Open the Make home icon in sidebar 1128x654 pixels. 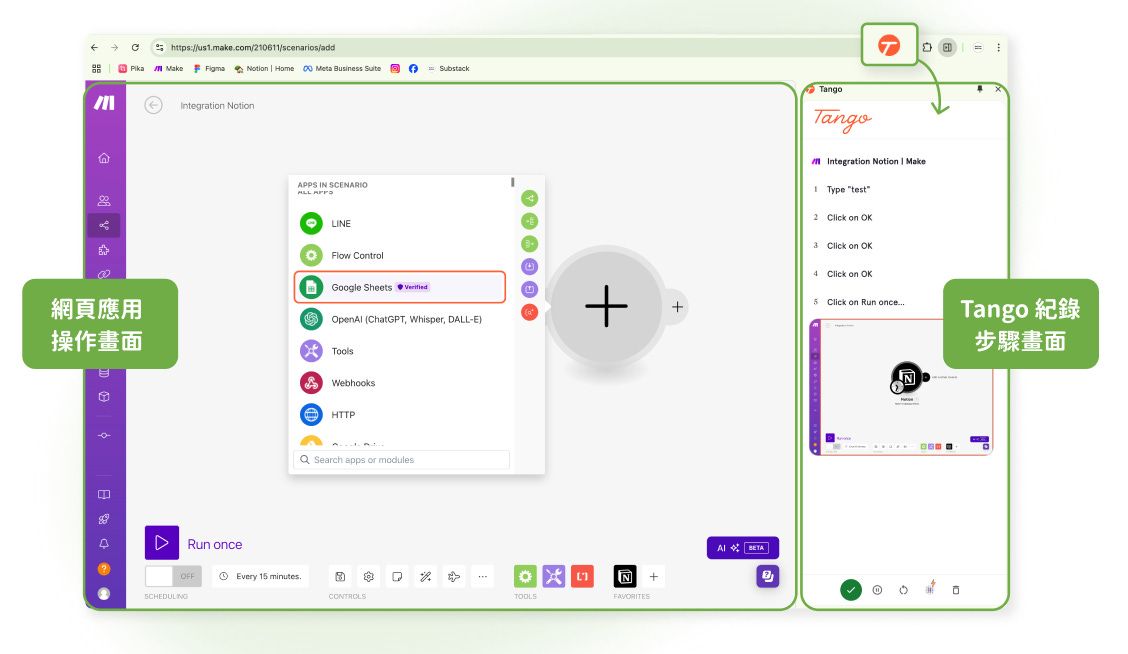(x=104, y=158)
